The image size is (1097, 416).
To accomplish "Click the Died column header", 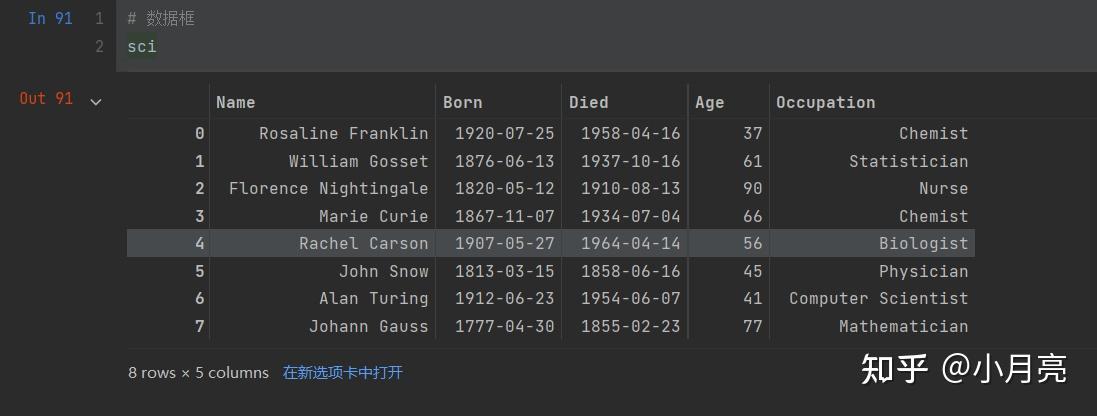I will pos(588,102).
